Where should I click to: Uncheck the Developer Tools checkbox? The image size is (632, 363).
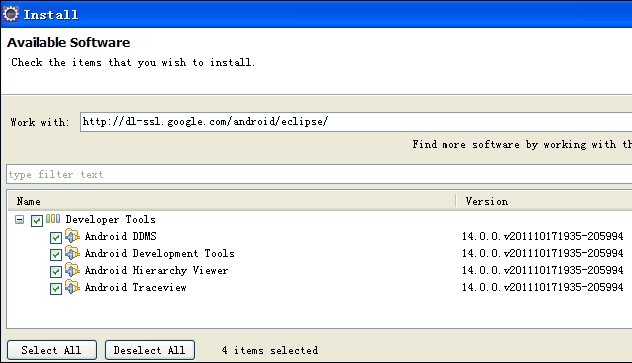[x=37, y=220]
